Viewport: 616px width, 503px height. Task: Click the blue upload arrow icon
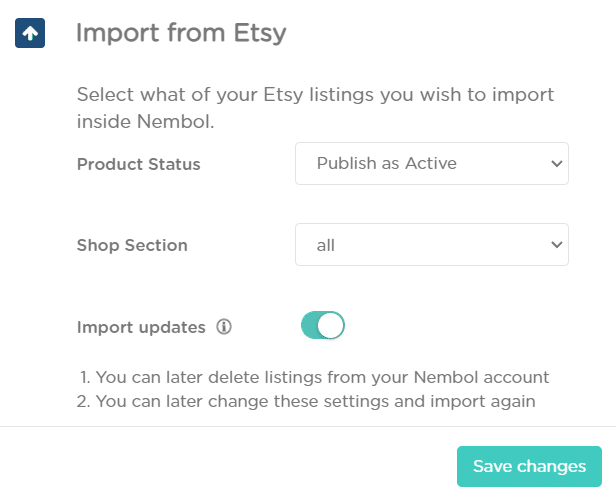tap(30, 33)
